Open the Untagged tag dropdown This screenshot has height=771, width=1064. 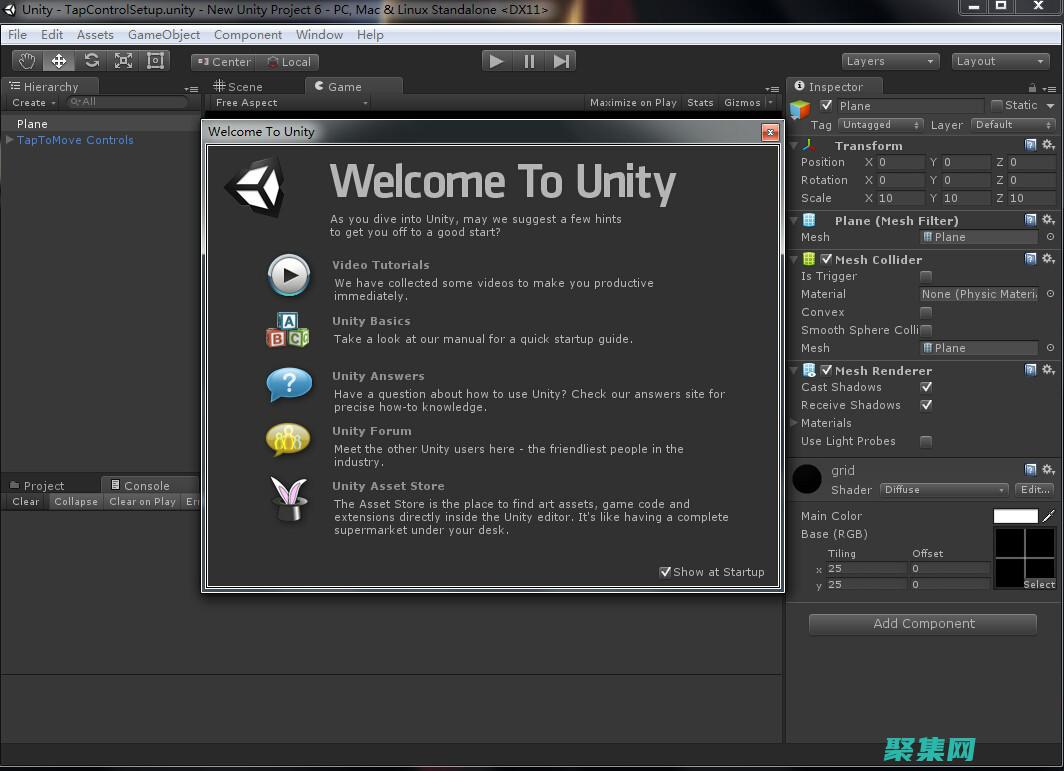tap(881, 125)
